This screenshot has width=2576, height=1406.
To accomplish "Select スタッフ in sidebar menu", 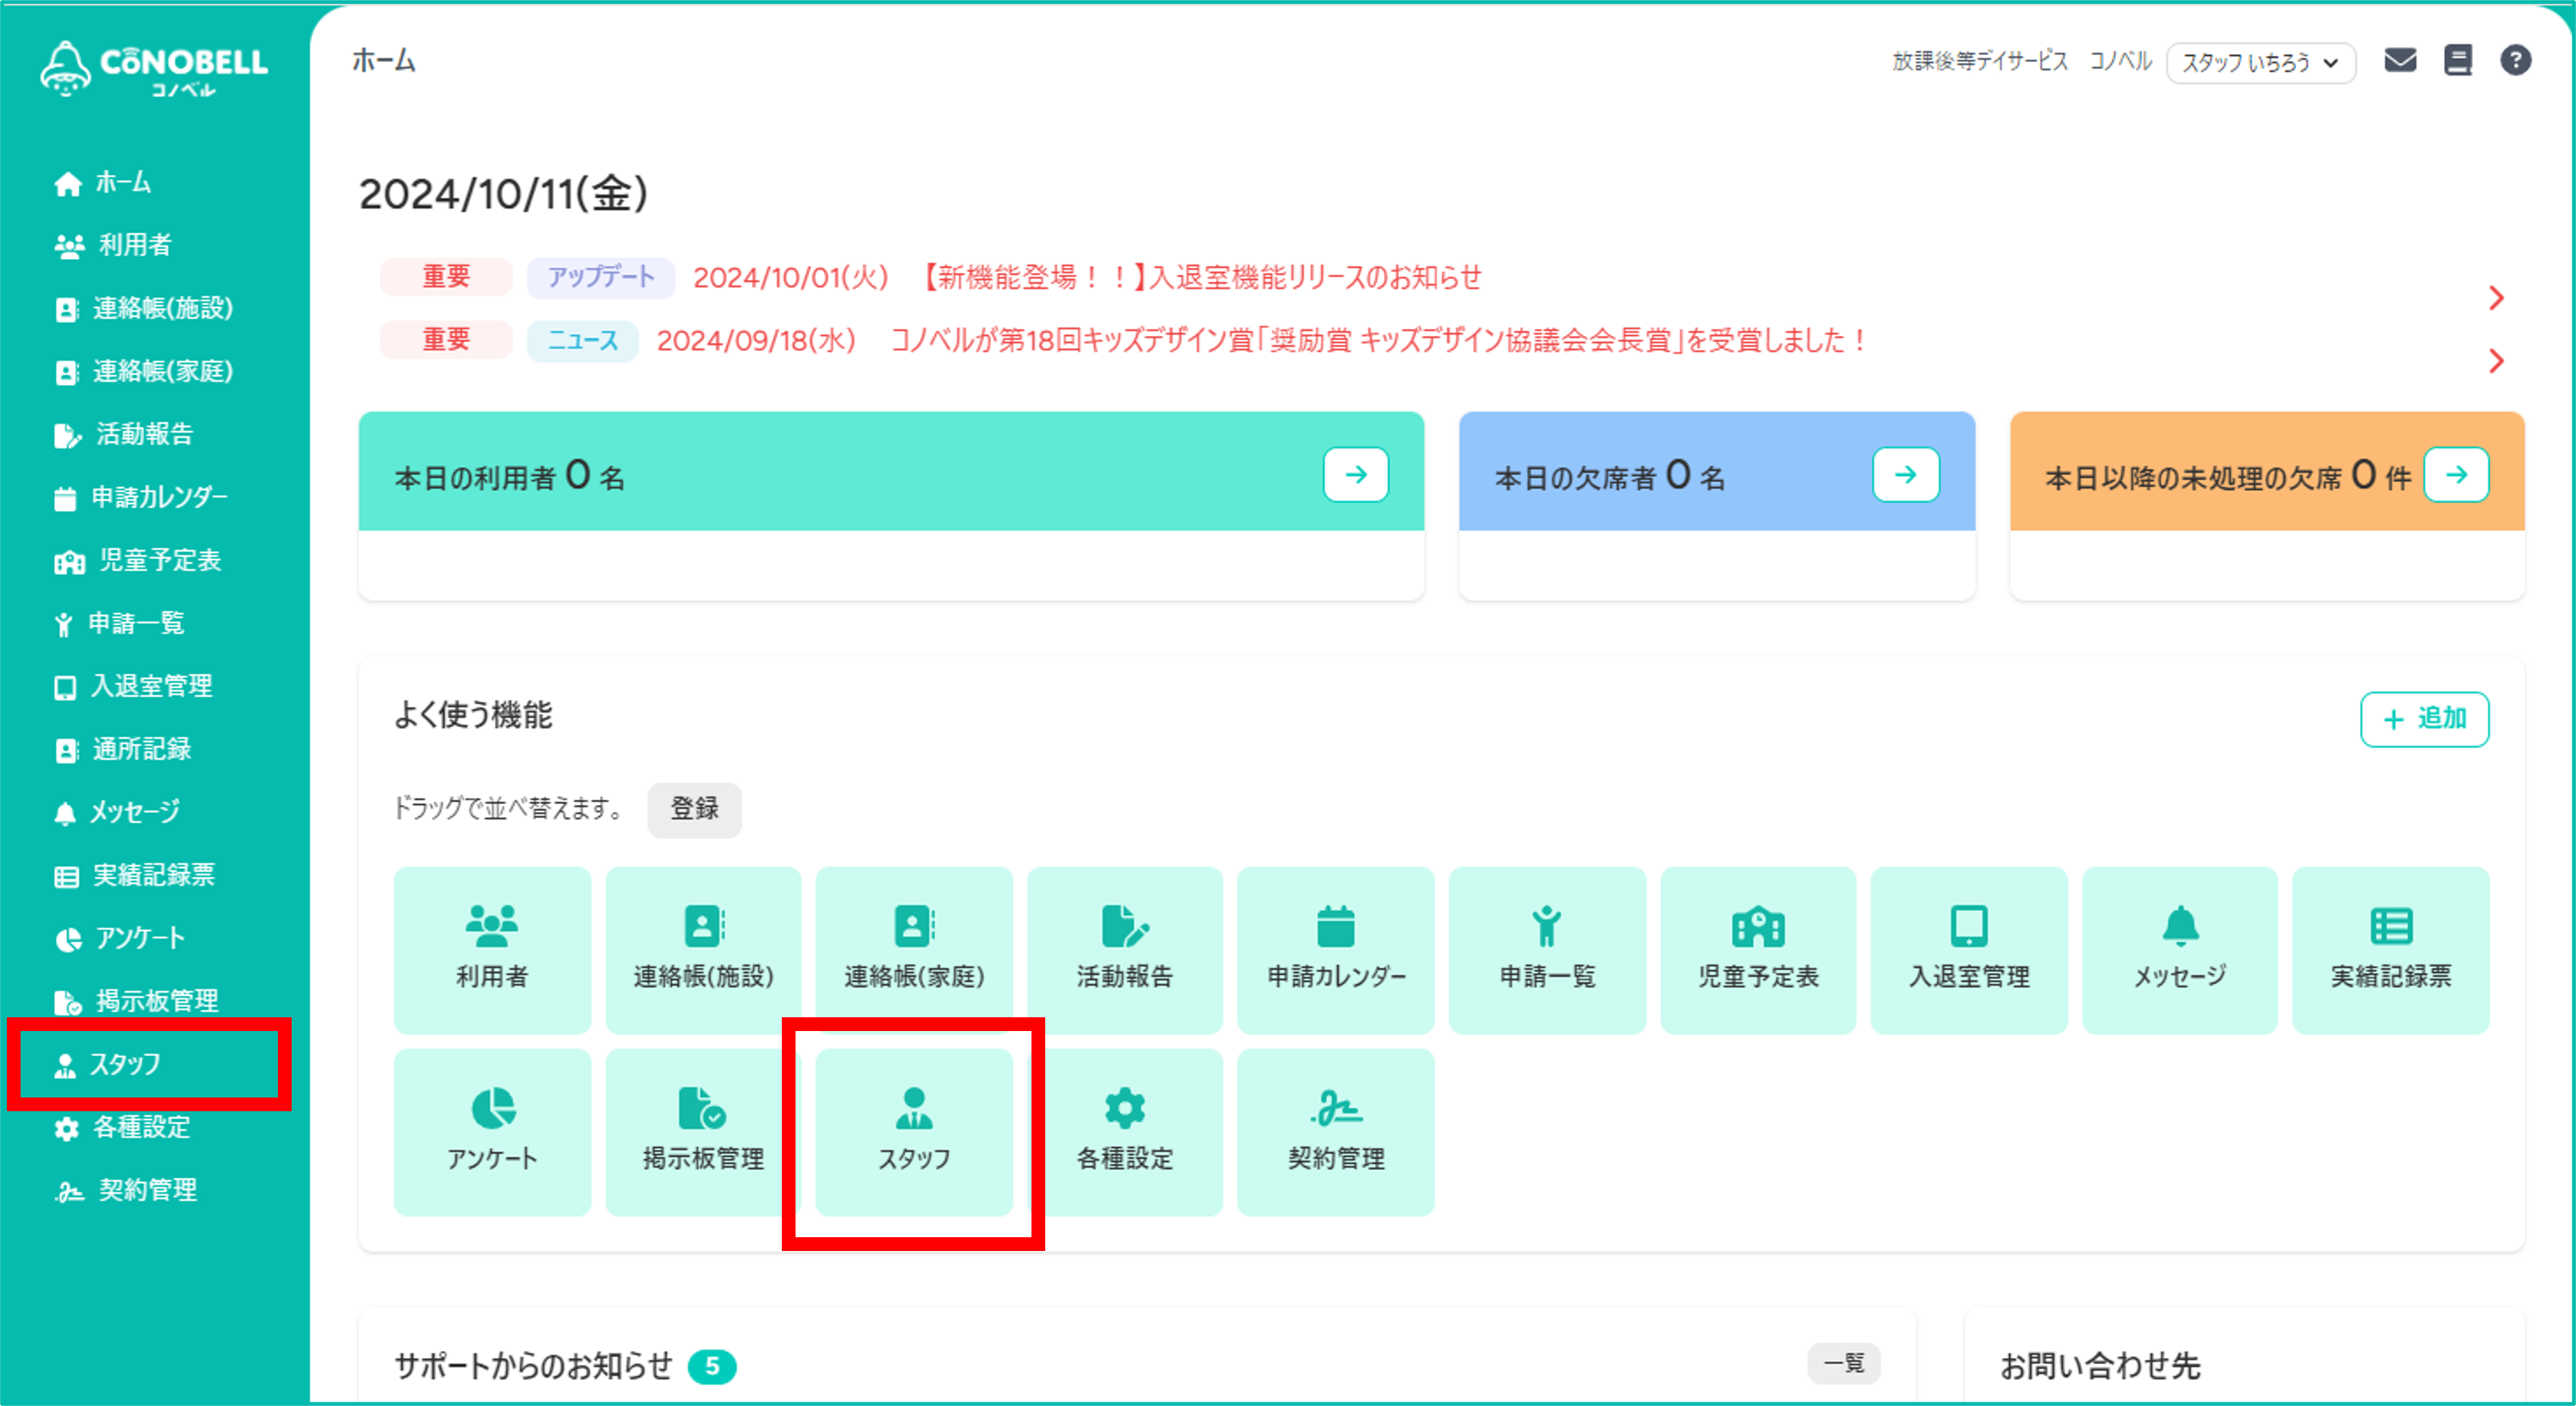I will tap(107, 1064).
